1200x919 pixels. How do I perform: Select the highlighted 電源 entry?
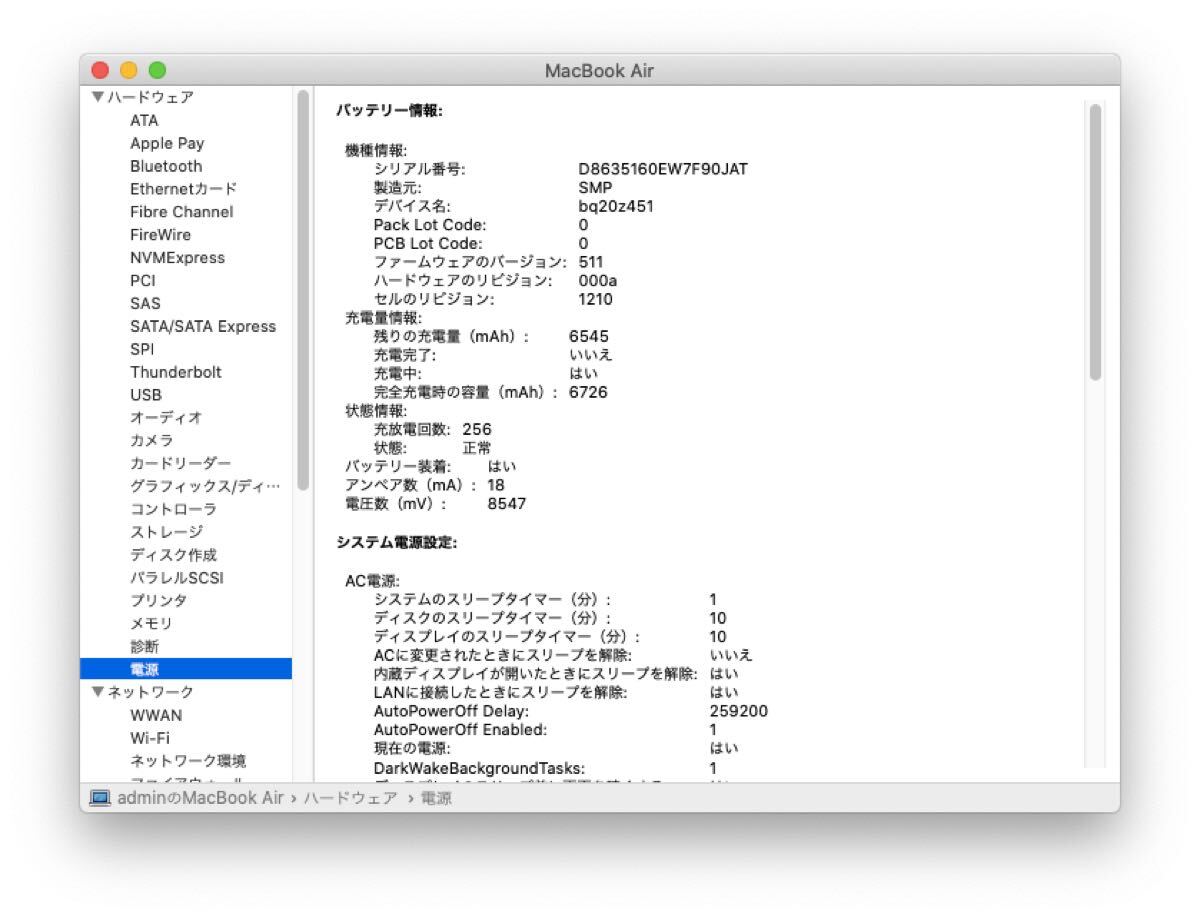click(x=186, y=669)
